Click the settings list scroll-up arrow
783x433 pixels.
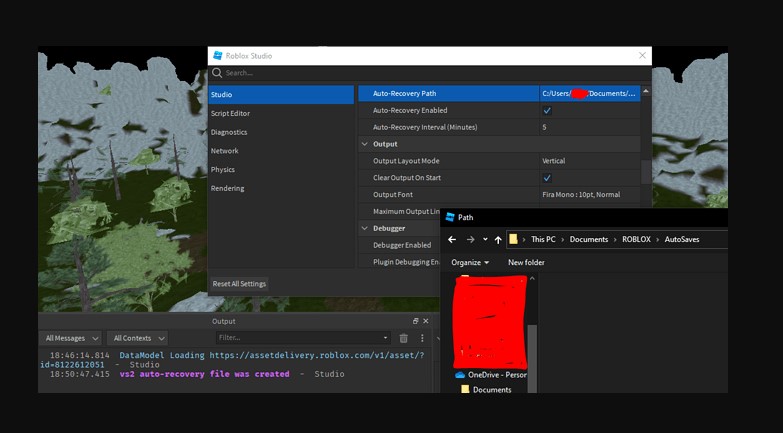pos(646,91)
